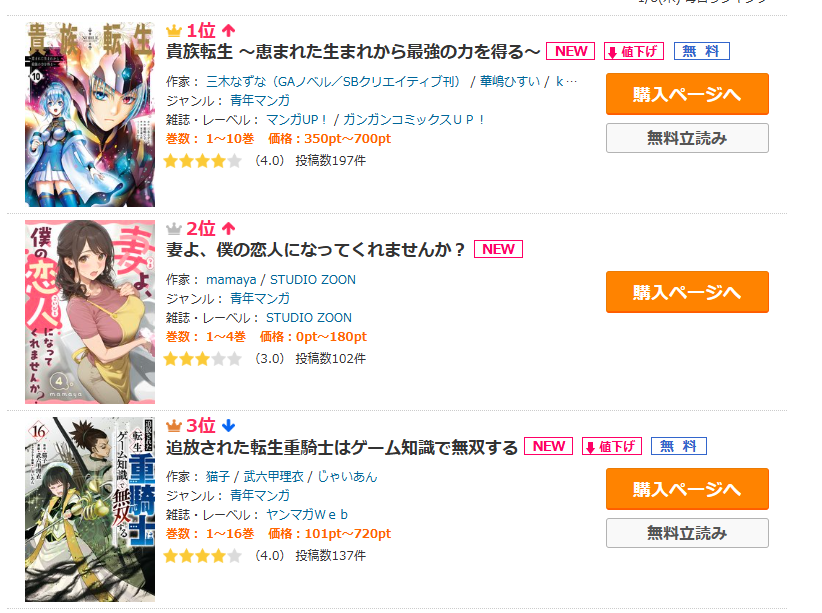Click the blue down arrow next to 3位

229,425
